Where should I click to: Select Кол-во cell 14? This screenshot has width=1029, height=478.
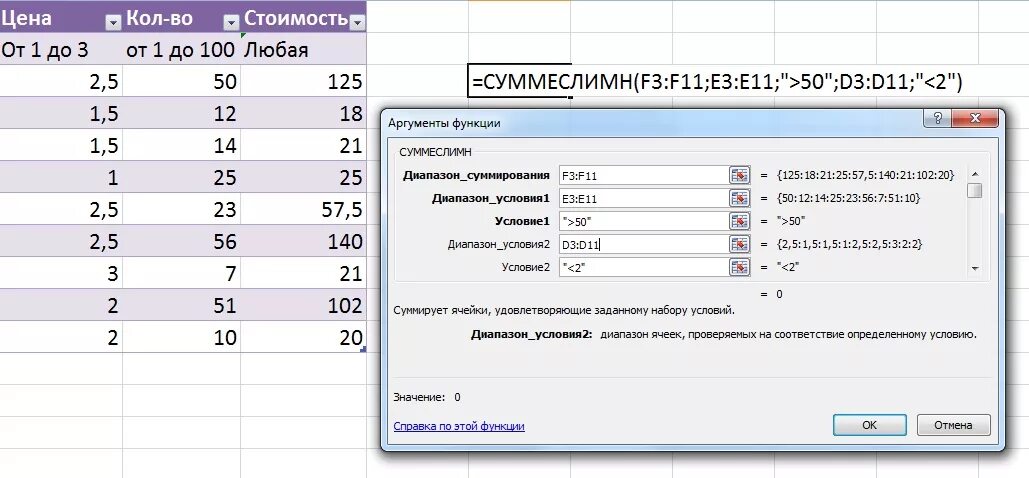[181, 145]
